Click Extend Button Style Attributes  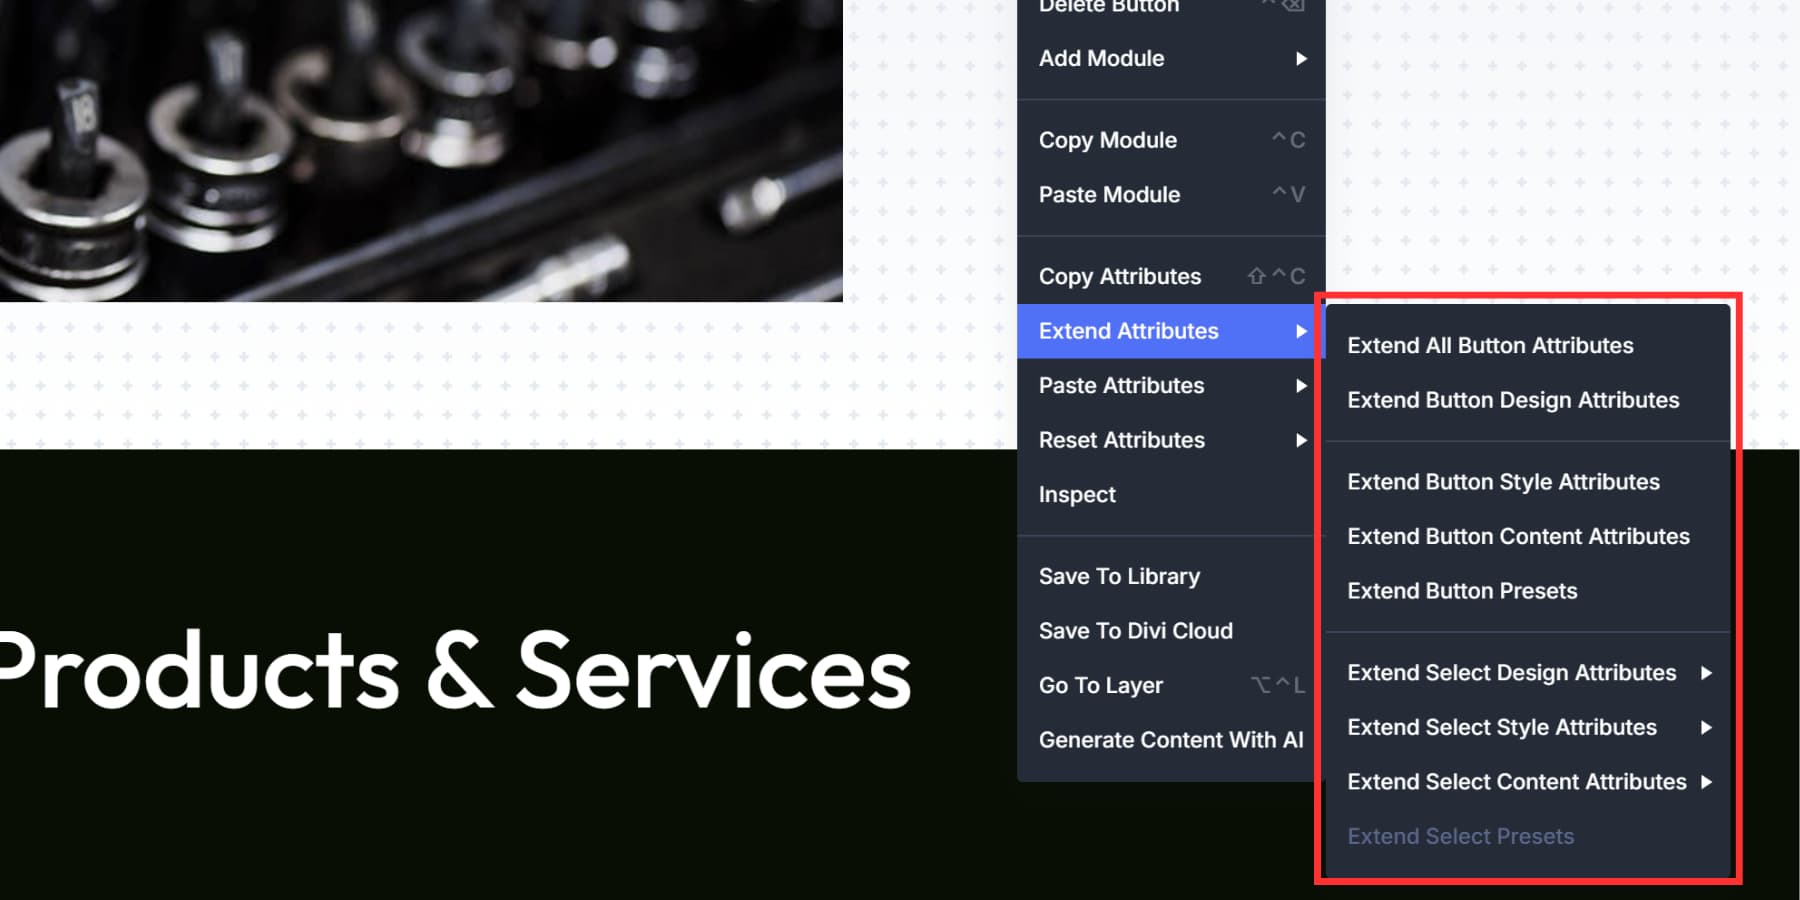1503,482
